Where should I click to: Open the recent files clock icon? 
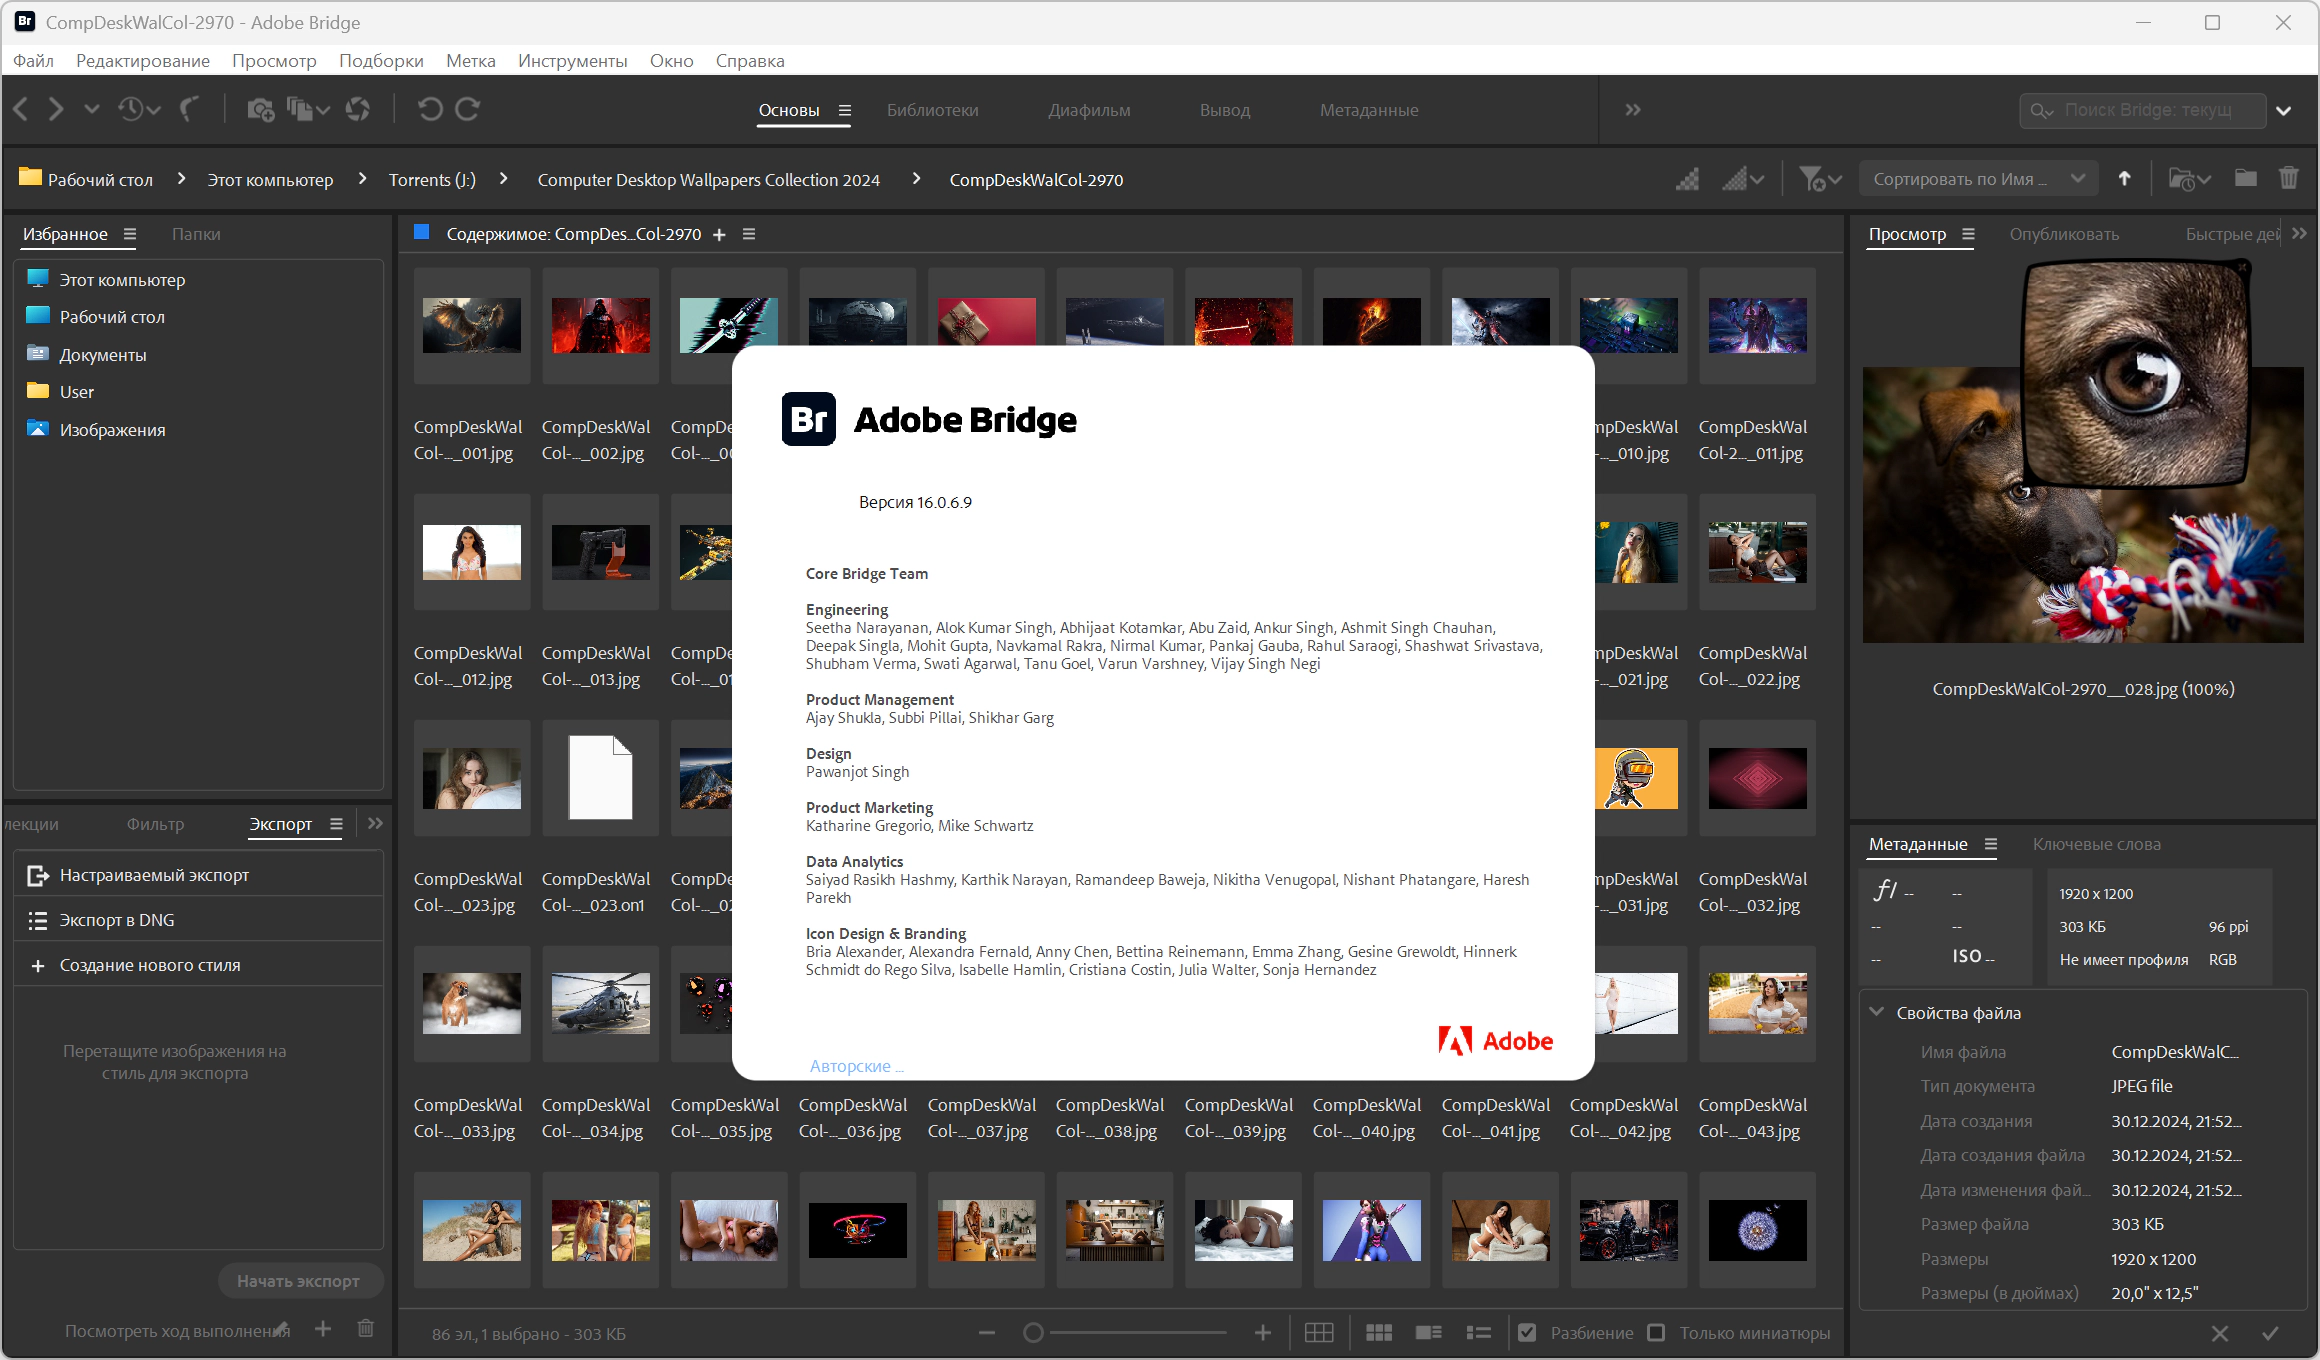139,109
